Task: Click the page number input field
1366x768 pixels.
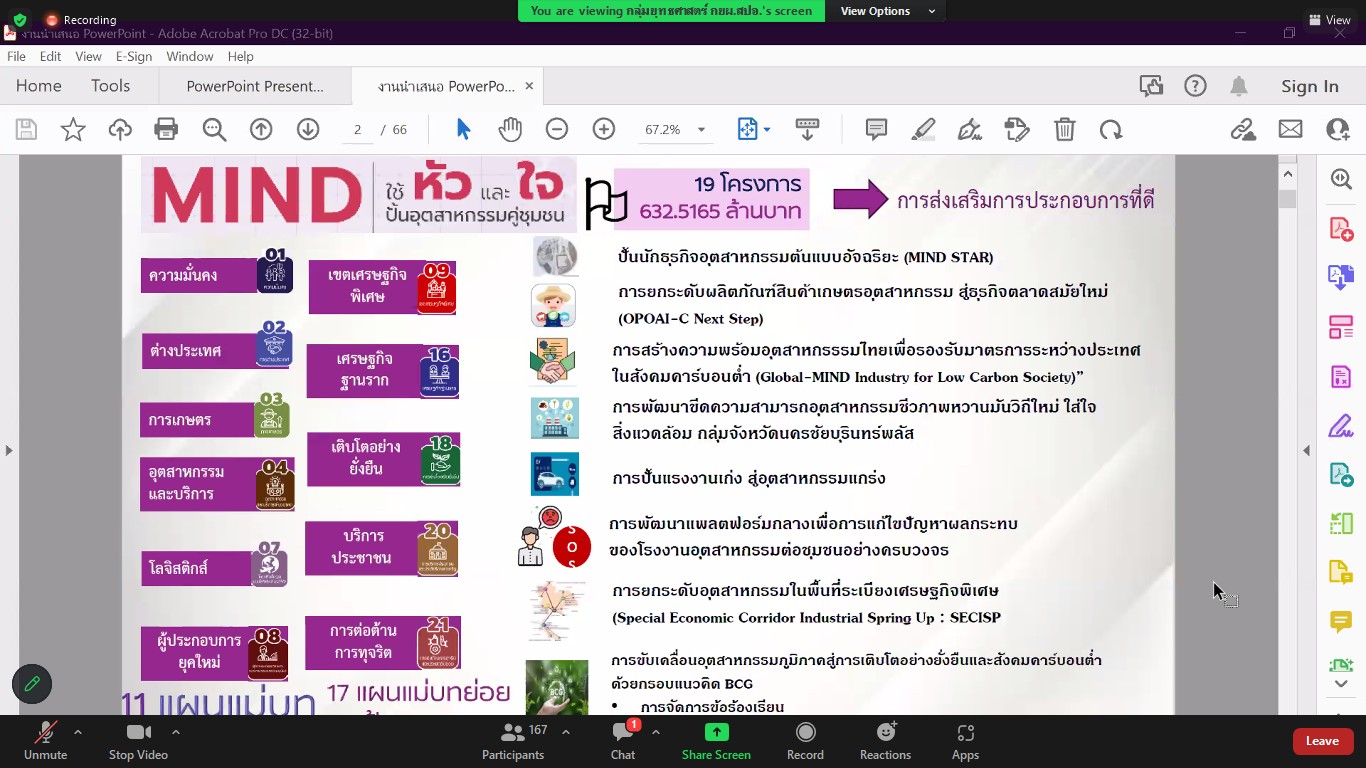Action: point(357,129)
